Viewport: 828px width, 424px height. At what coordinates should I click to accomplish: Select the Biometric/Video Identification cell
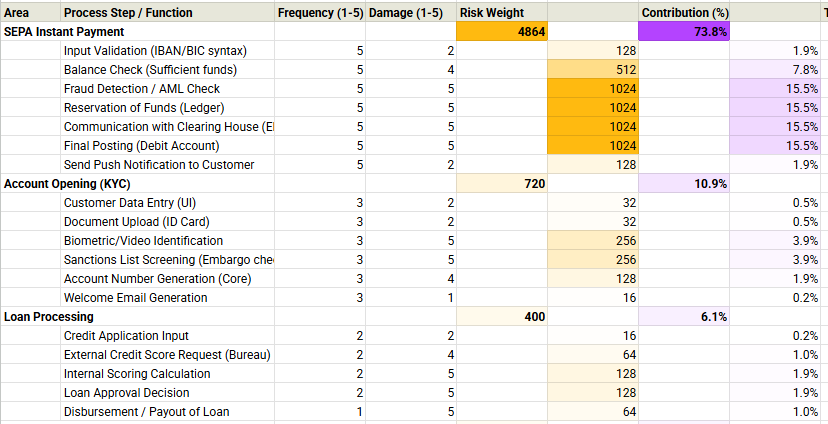coord(144,241)
